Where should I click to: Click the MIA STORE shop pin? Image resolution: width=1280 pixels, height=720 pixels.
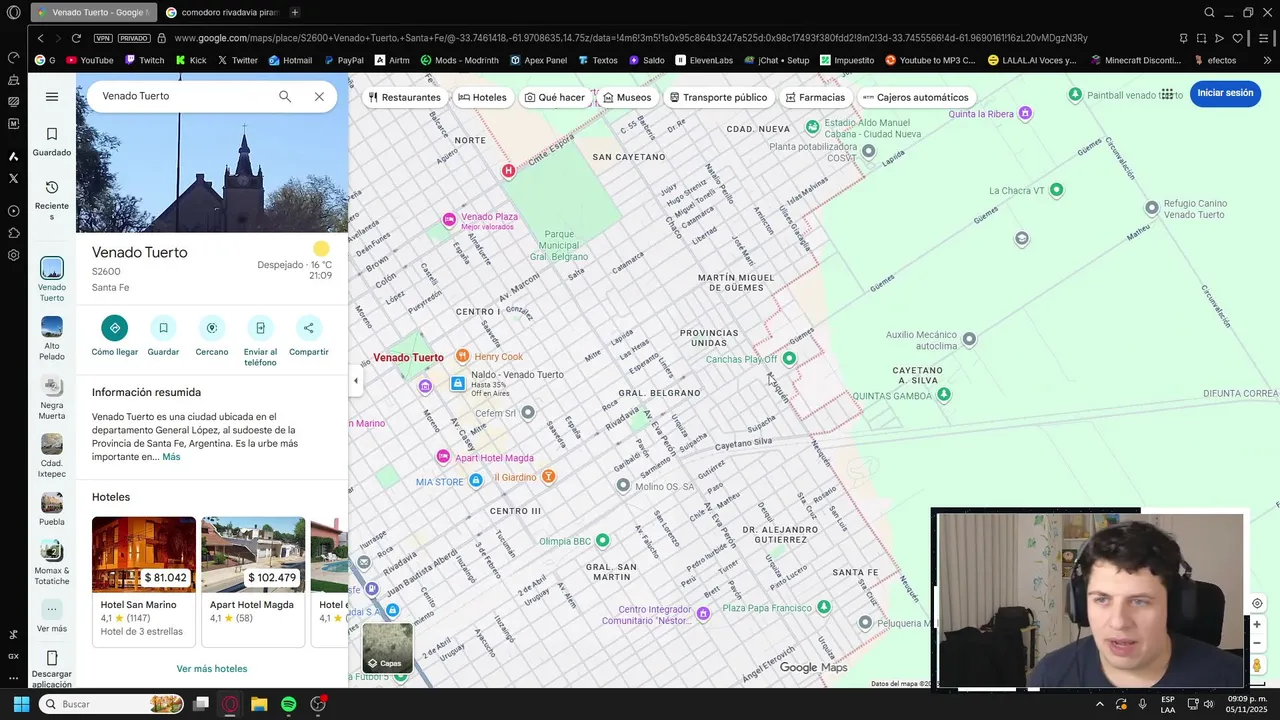tap(476, 481)
